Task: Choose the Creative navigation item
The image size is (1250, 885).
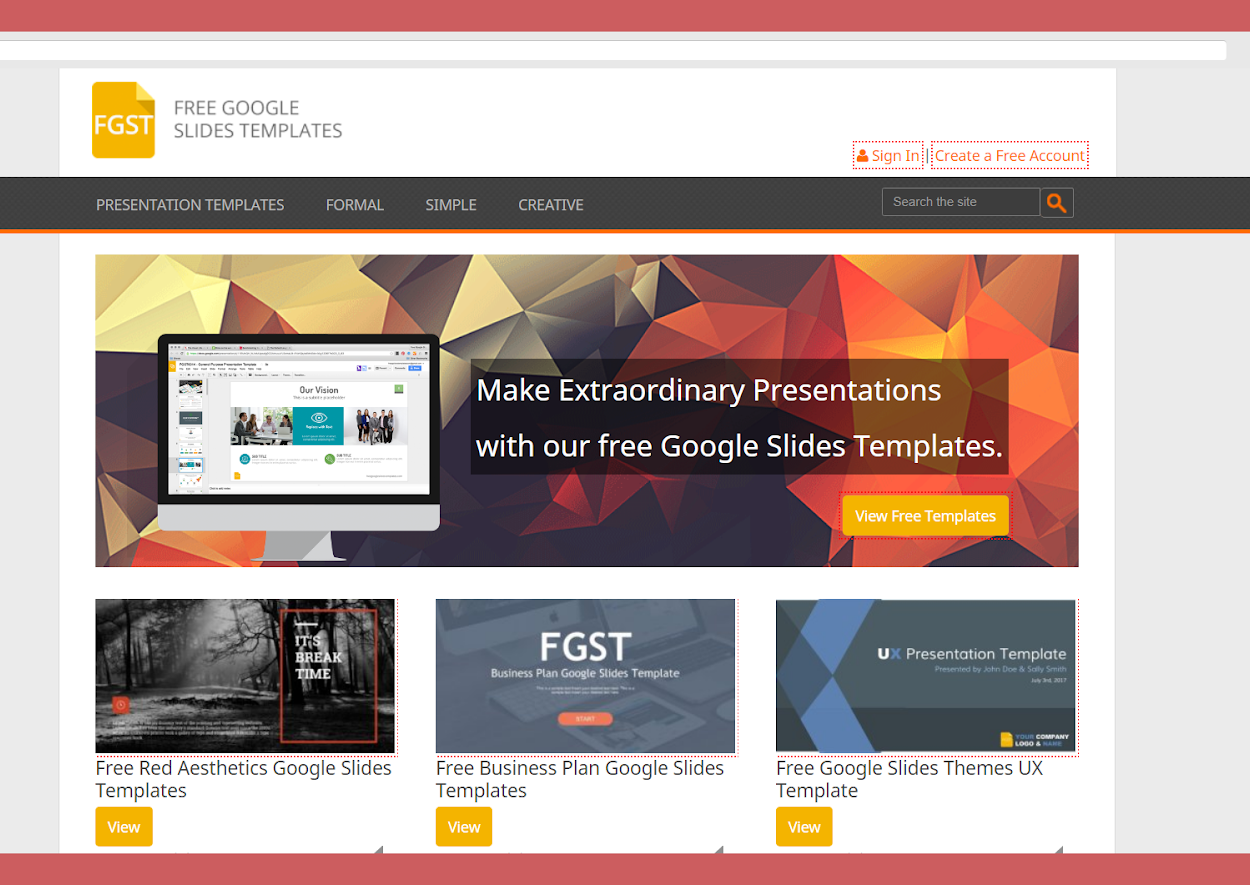Action: (x=551, y=205)
